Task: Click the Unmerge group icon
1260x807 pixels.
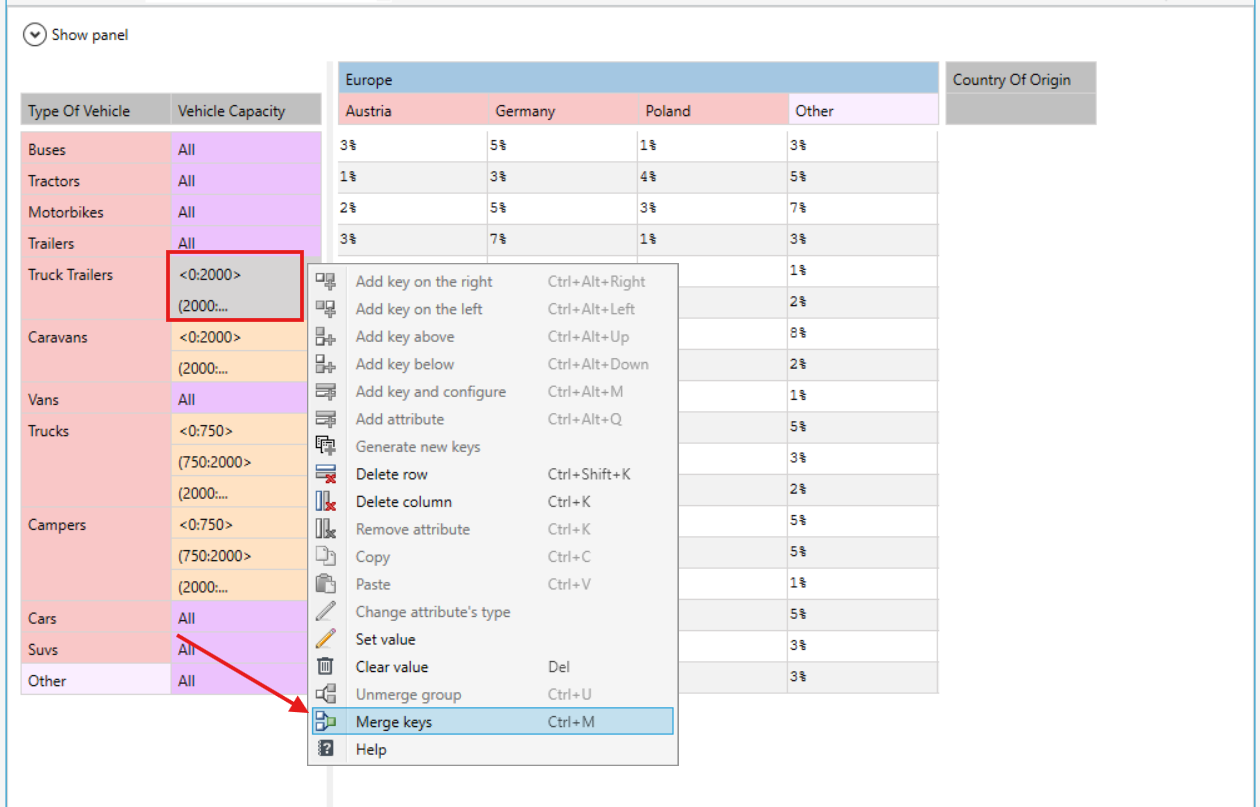Action: (326, 694)
